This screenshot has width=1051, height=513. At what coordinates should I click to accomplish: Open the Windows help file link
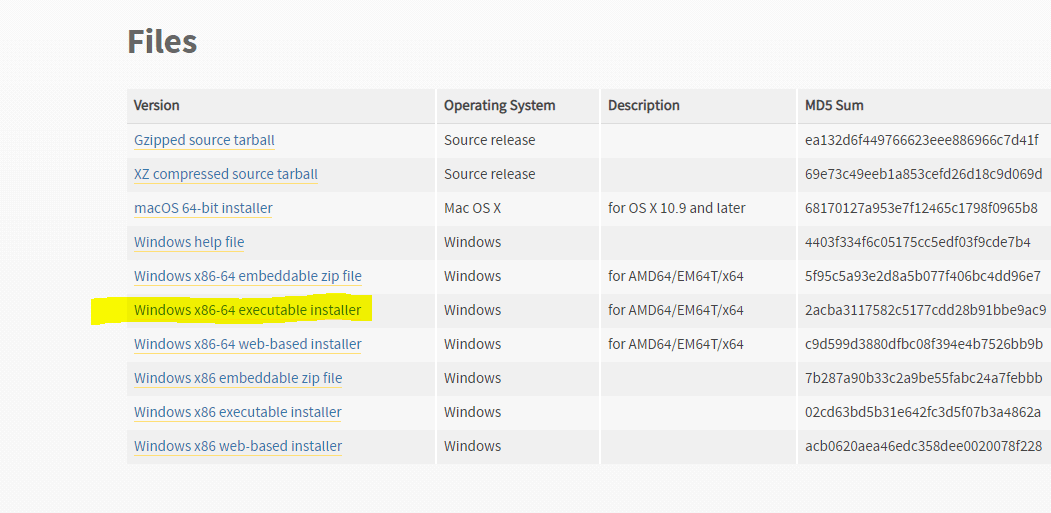pyautogui.click(x=189, y=242)
